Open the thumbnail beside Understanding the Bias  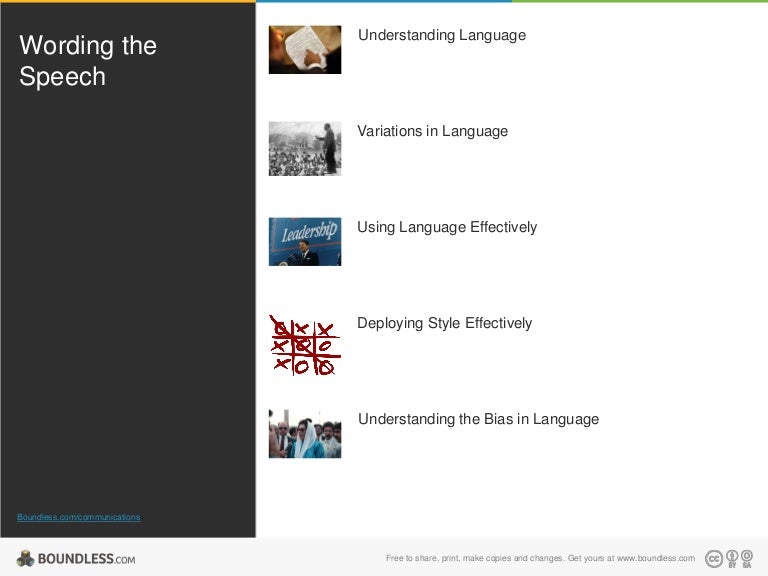pyautogui.click(x=304, y=433)
